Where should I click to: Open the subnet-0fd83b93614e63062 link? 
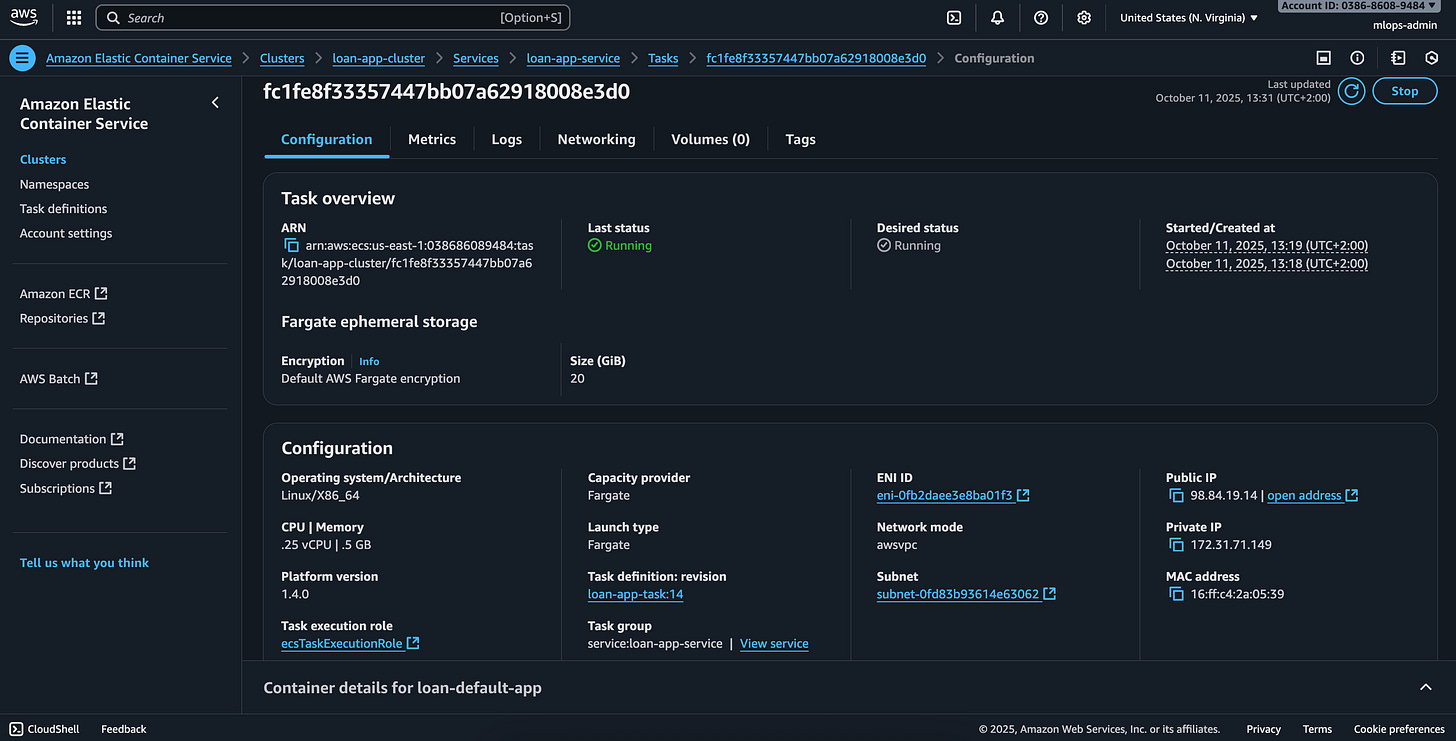pos(966,594)
